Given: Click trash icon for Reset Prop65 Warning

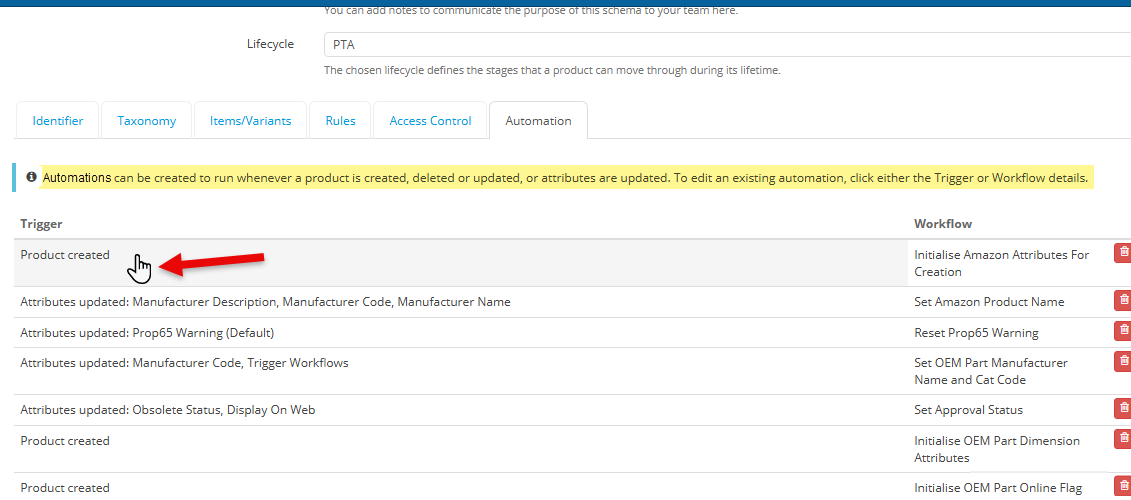Looking at the screenshot, I should [1123, 331].
